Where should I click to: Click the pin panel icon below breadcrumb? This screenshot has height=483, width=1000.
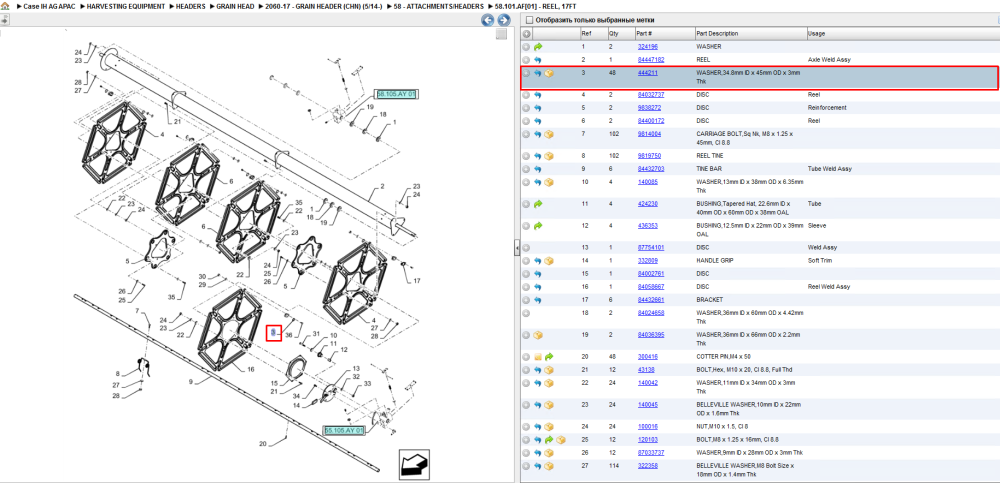pyautogui.click(x=4, y=20)
